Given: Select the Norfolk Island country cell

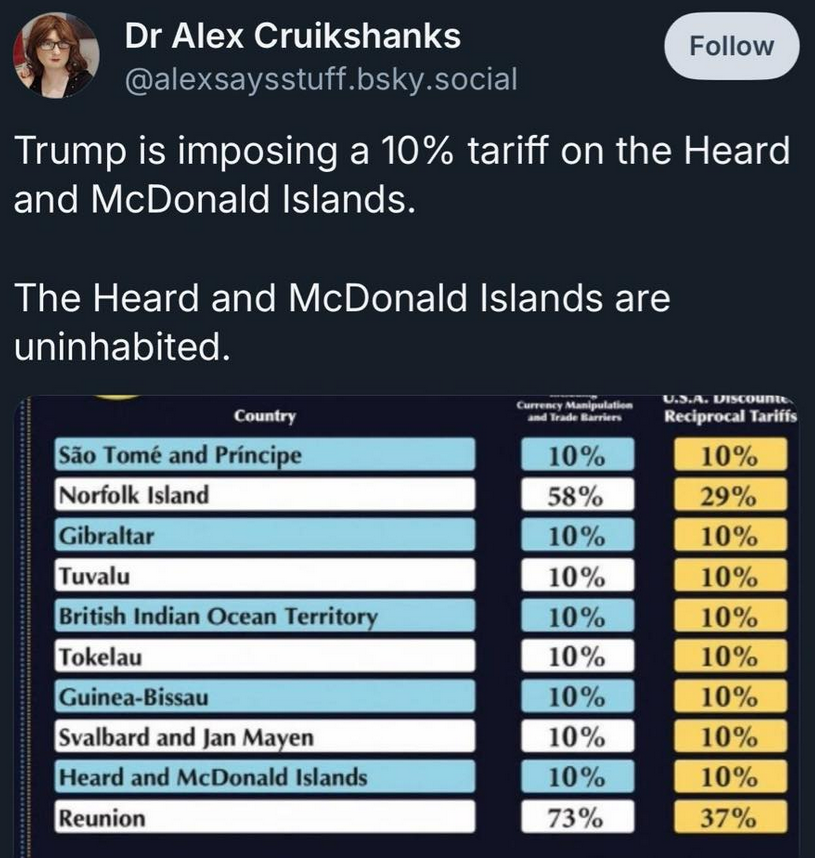Looking at the screenshot, I should pos(263,495).
